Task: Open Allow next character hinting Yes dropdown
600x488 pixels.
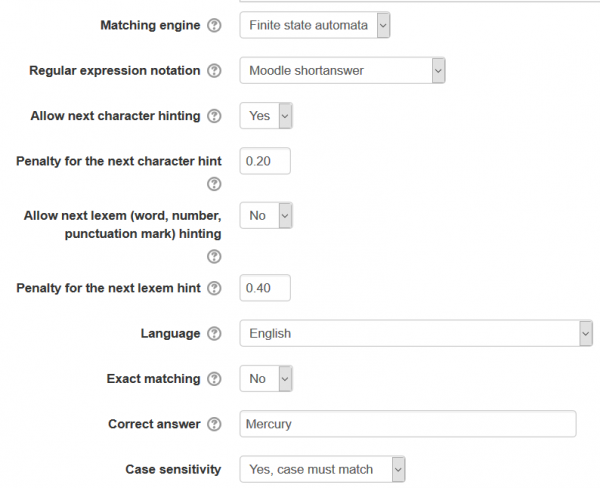Action: pos(266,116)
